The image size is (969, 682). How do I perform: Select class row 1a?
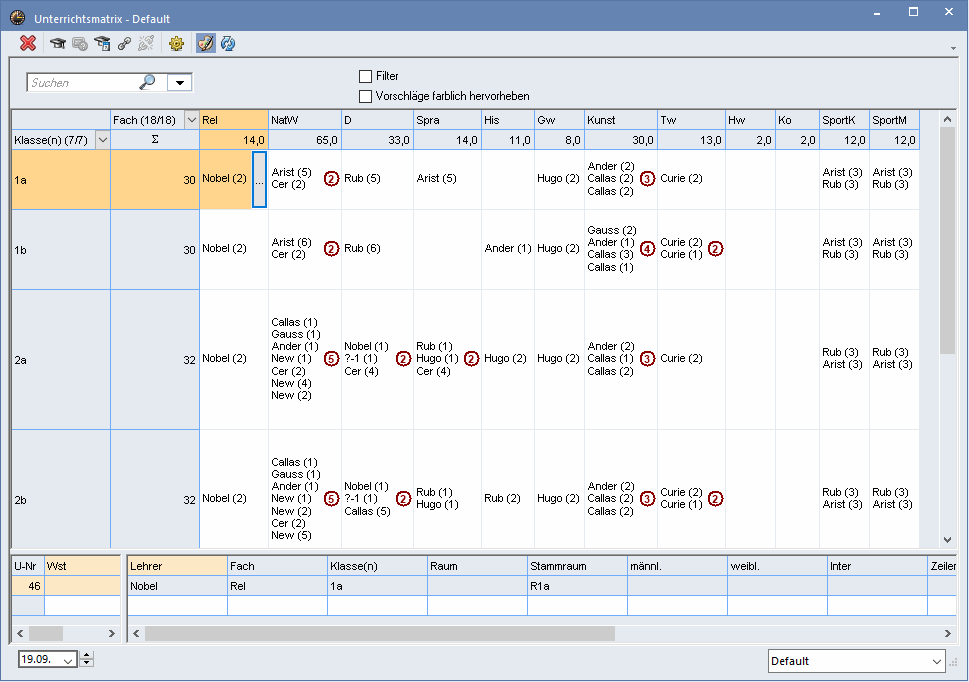(61, 180)
